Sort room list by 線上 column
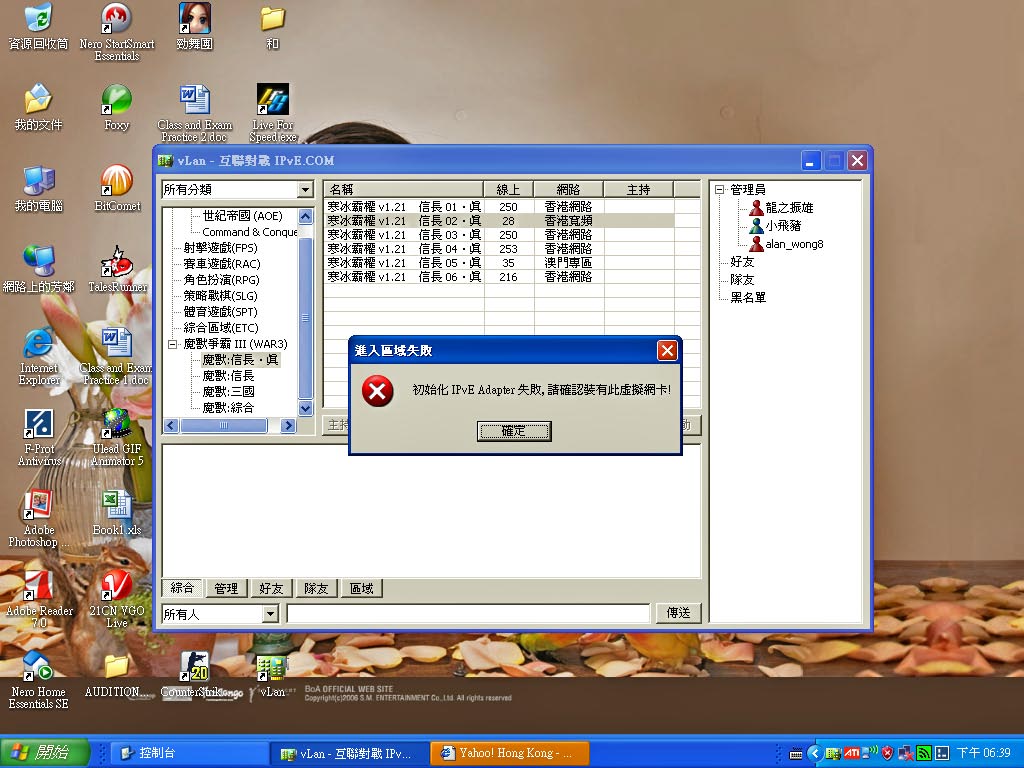1024x768 pixels. point(509,189)
